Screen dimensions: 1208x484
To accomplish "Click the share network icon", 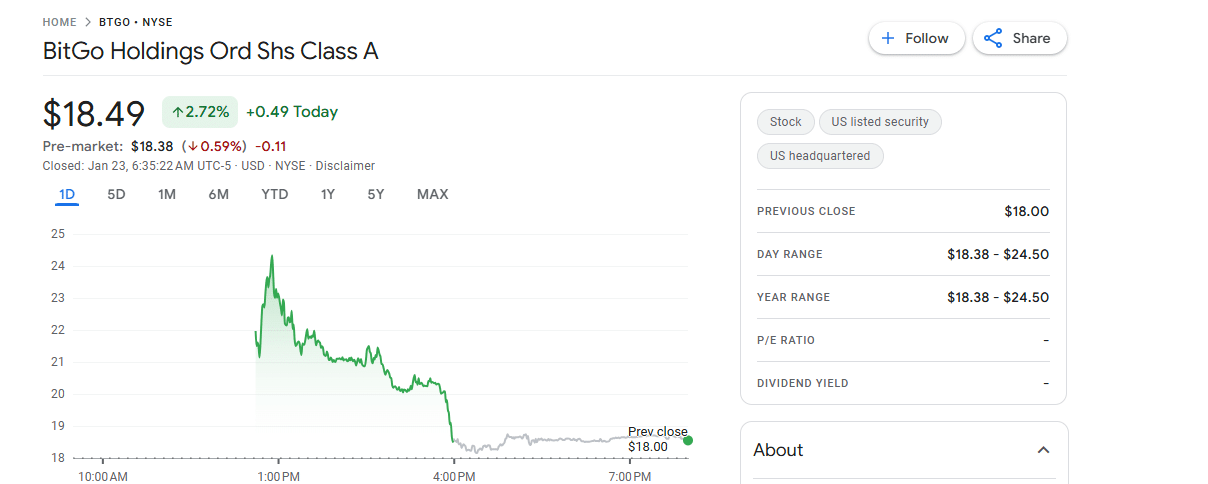I will pos(993,38).
